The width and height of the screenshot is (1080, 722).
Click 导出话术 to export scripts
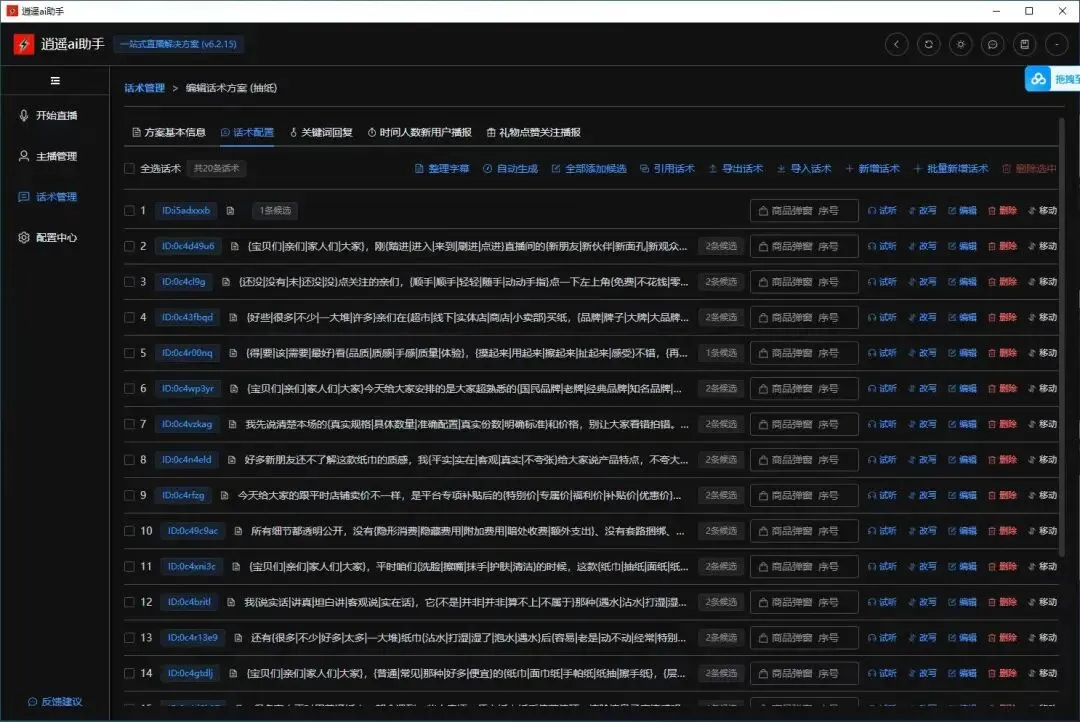point(736,168)
